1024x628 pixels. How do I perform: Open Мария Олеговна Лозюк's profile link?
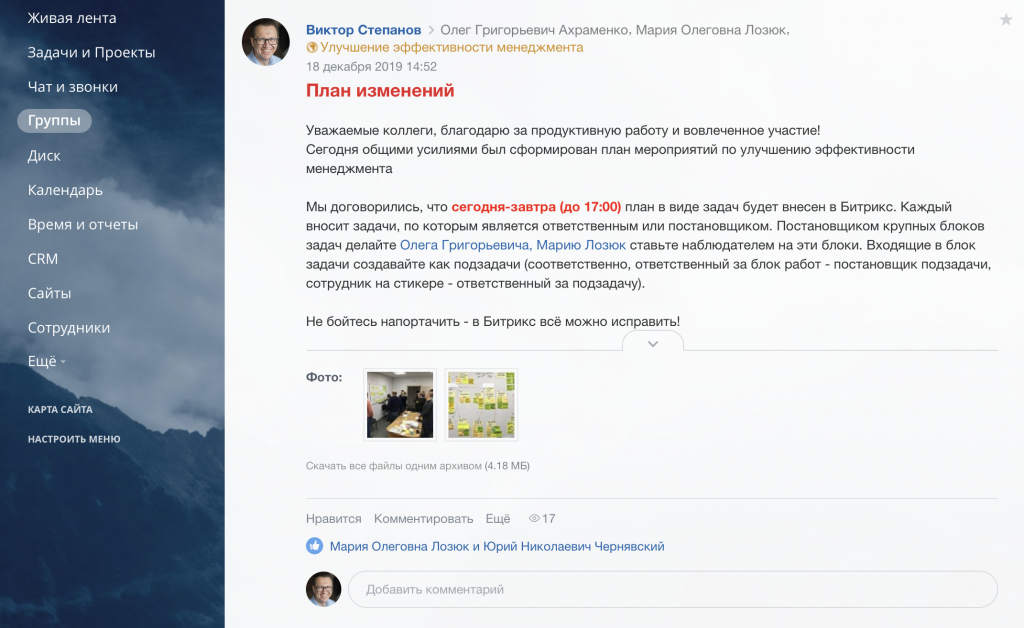coord(401,546)
